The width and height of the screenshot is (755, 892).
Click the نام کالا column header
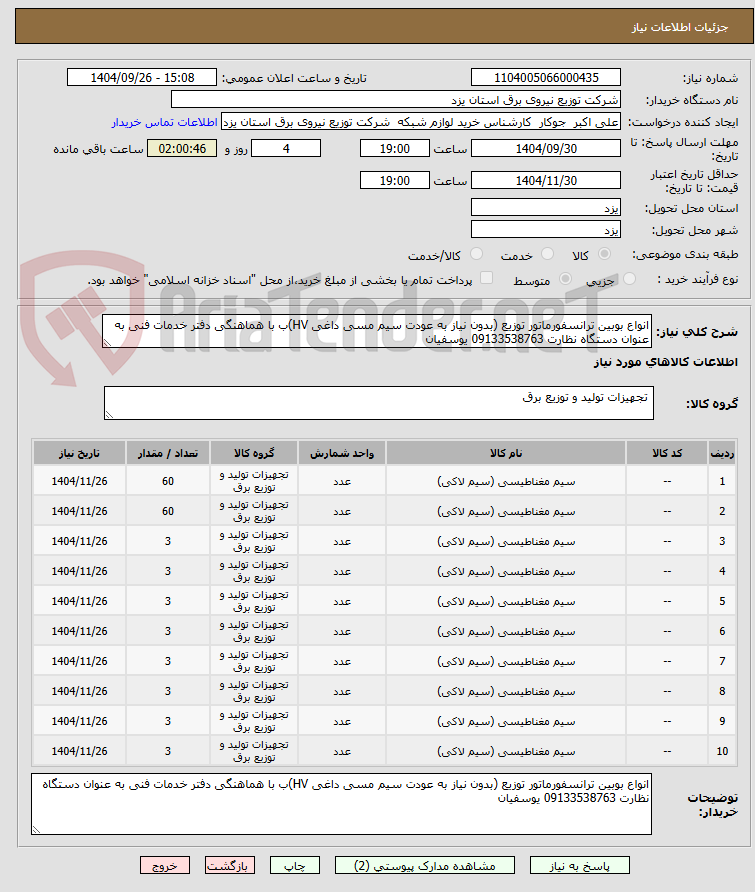pyautogui.click(x=506, y=453)
